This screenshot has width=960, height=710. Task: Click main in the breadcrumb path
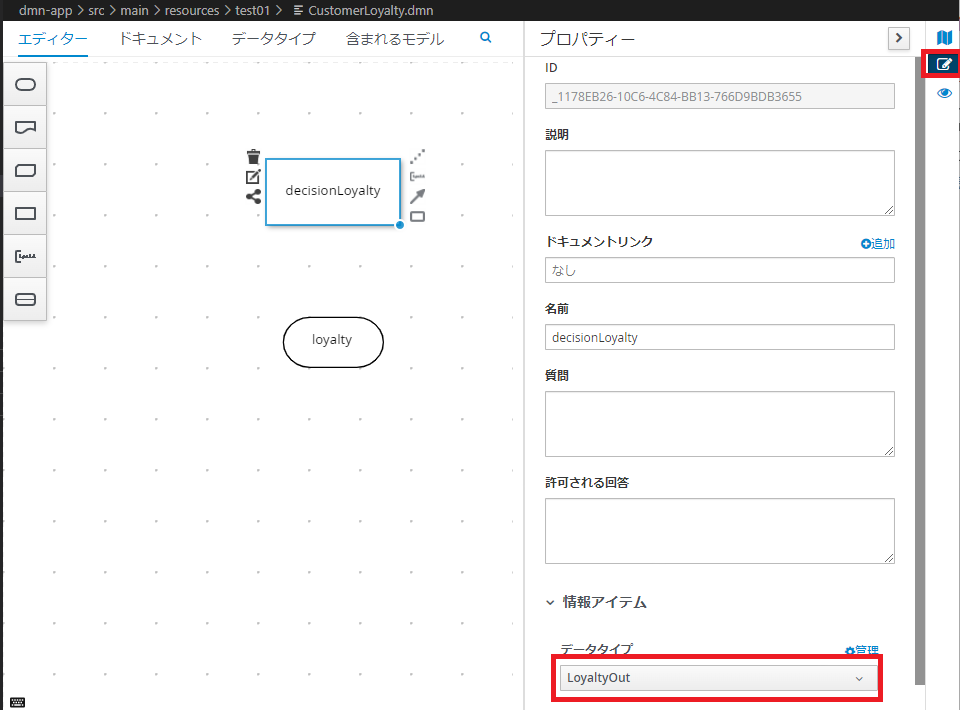[x=135, y=10]
